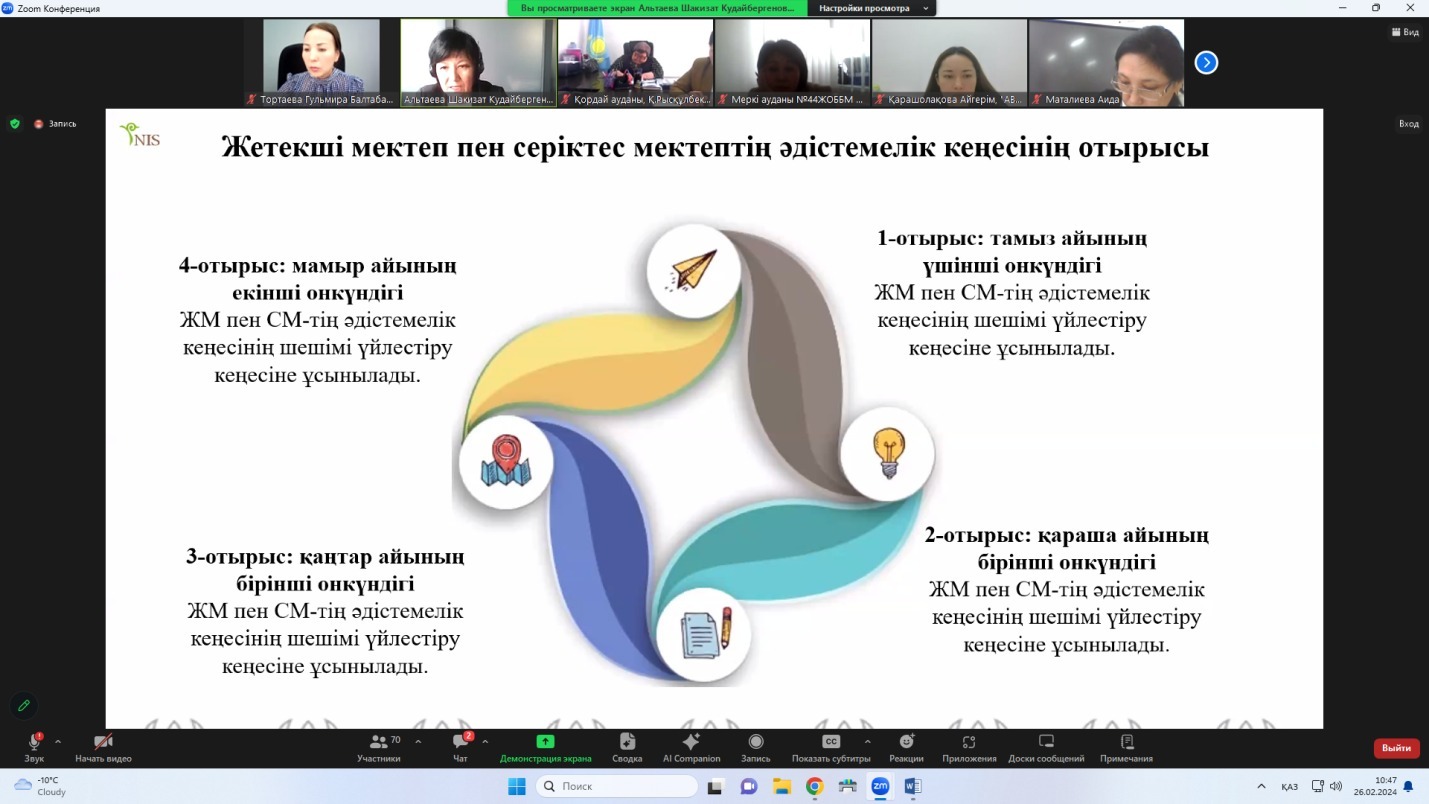Open the Участники participants panel
The height and width of the screenshot is (804, 1429).
point(379,747)
